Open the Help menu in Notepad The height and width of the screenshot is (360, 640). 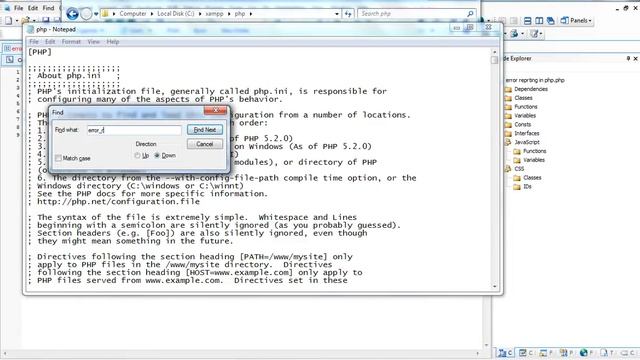click(113, 42)
